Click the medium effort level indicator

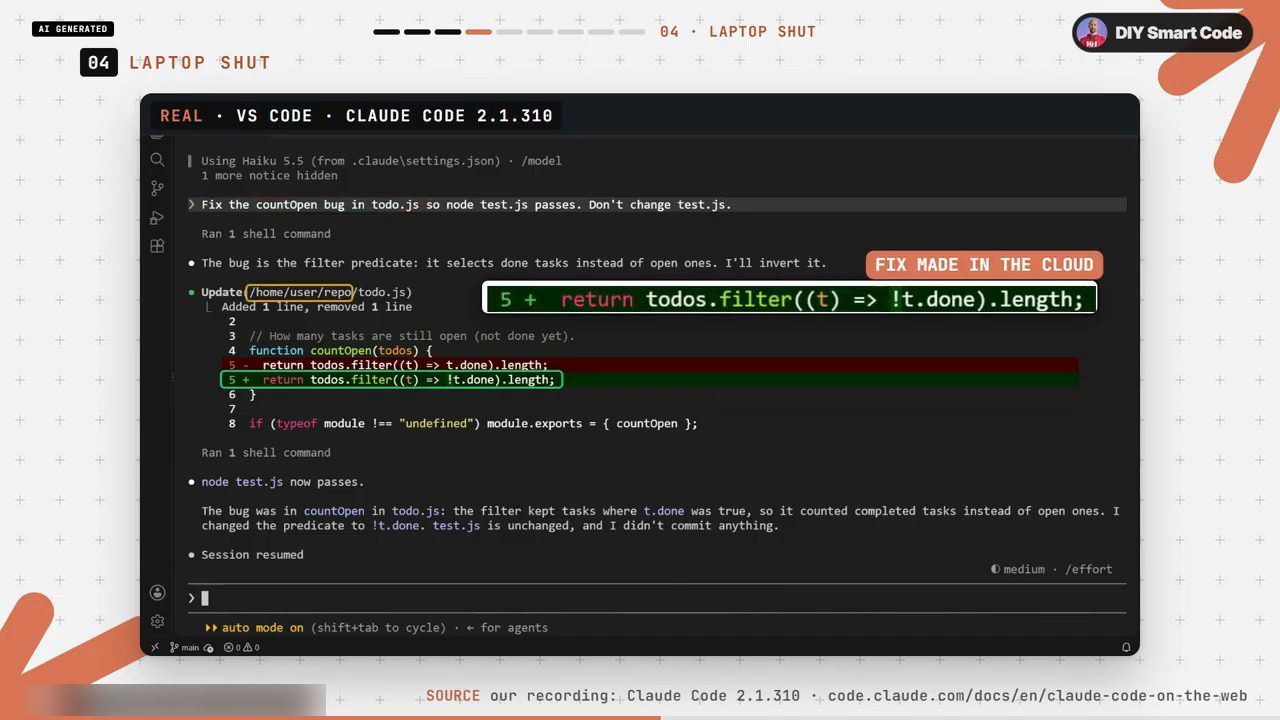1018,569
